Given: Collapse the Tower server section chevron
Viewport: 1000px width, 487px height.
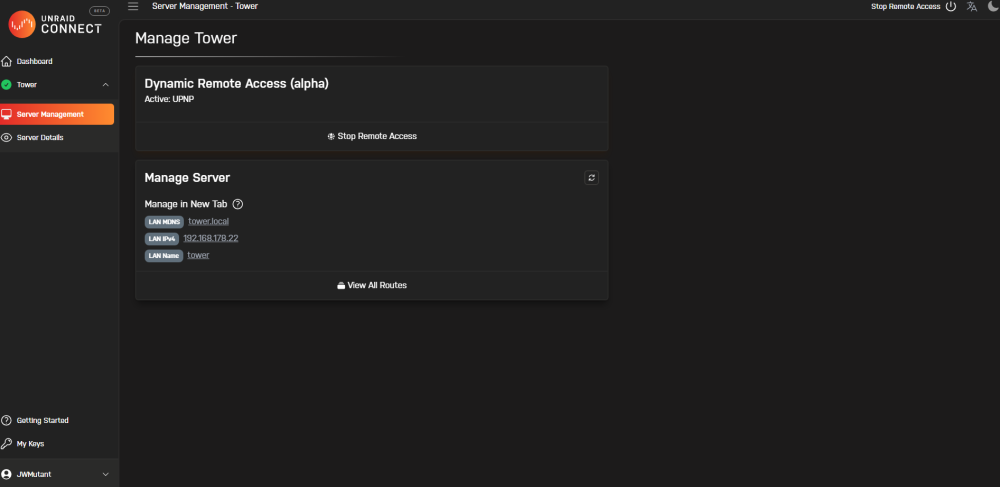Looking at the screenshot, I should point(106,85).
